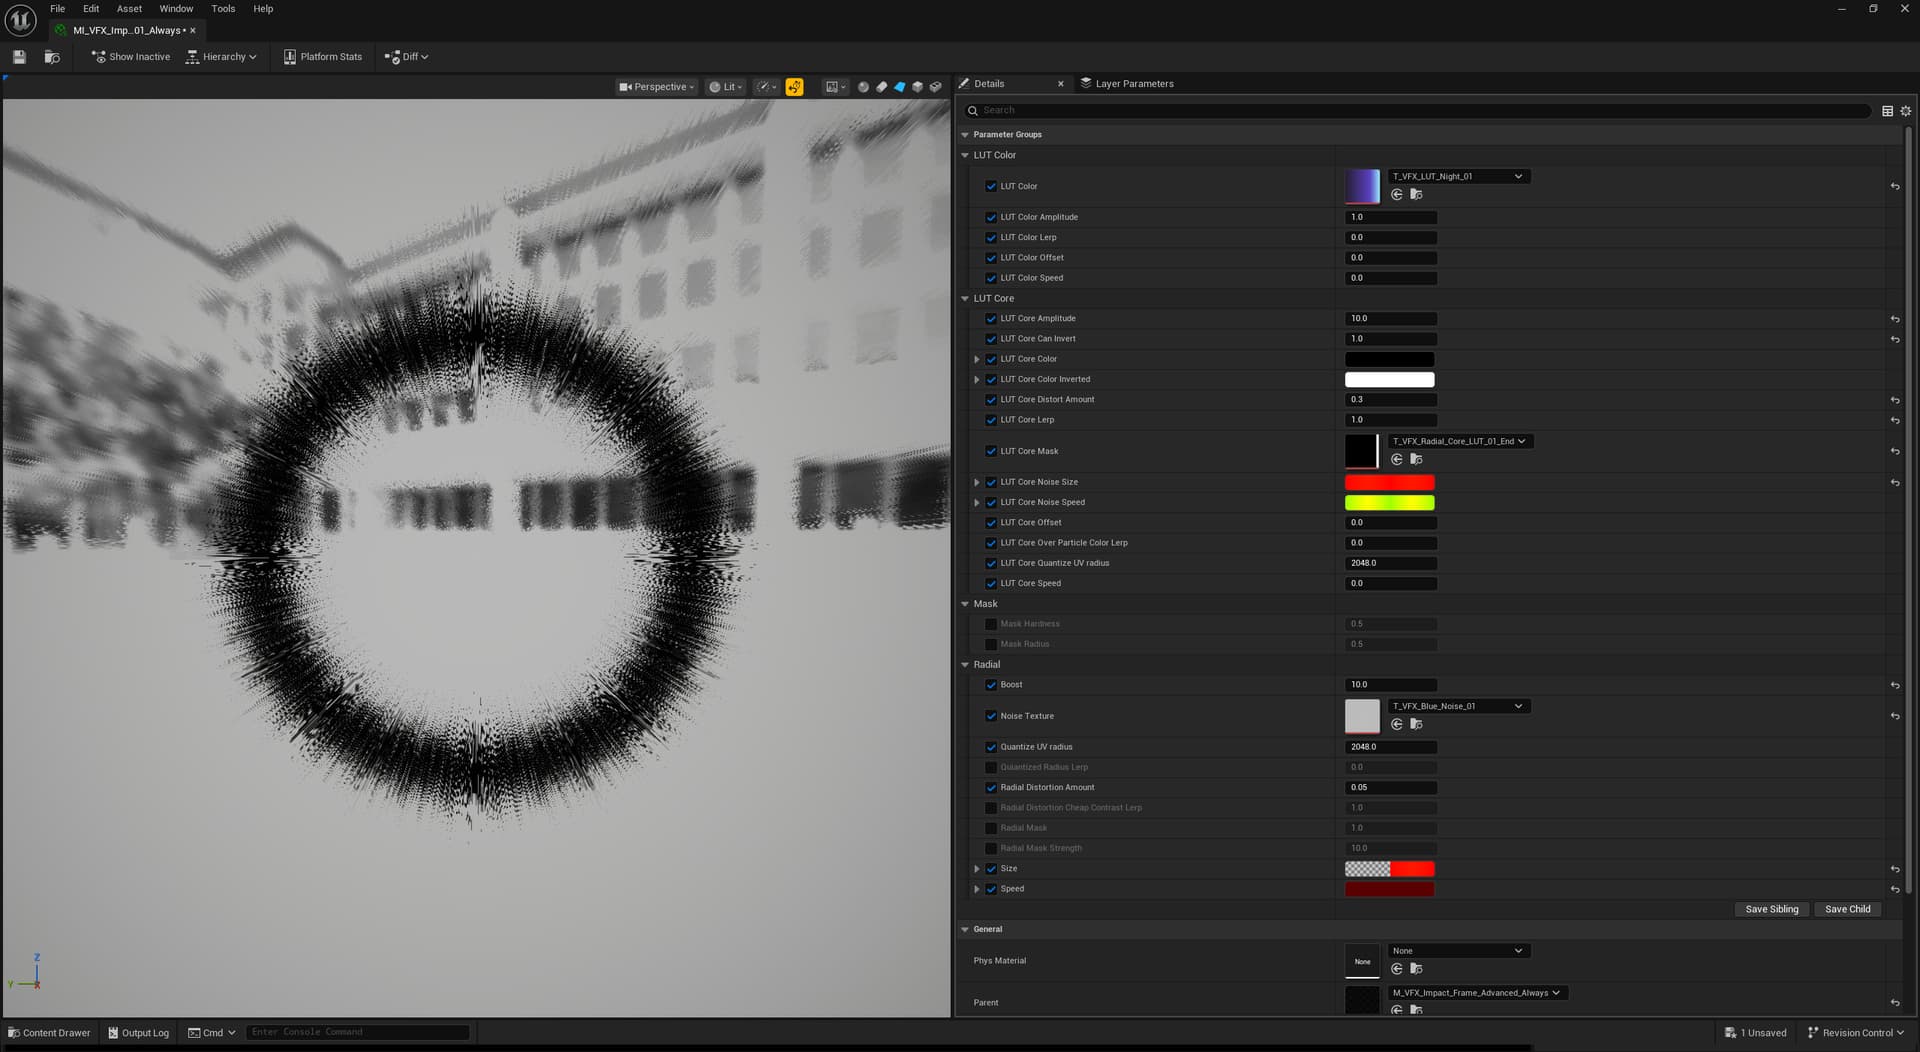Image resolution: width=1920 pixels, height=1052 pixels.
Task: Open the T_VFX_LUT_Night_01 texture dropdown
Action: 1457,176
